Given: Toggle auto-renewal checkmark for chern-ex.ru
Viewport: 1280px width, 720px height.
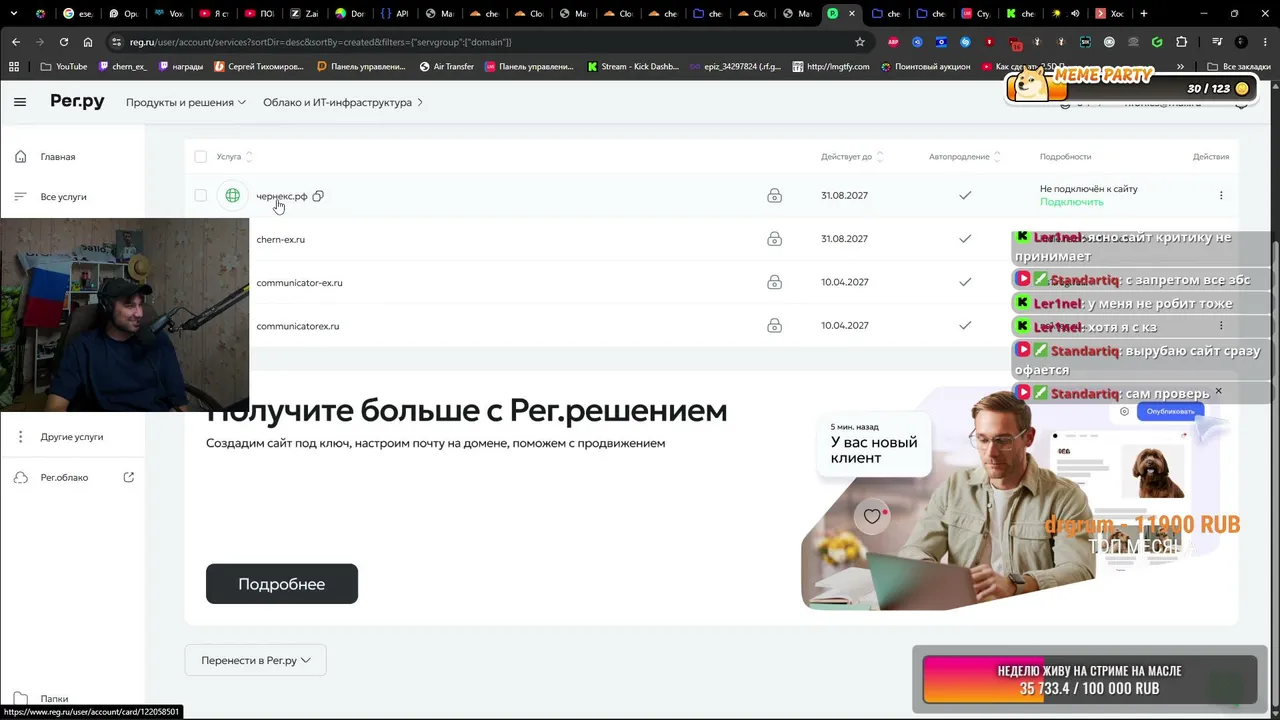Looking at the screenshot, I should point(965,239).
